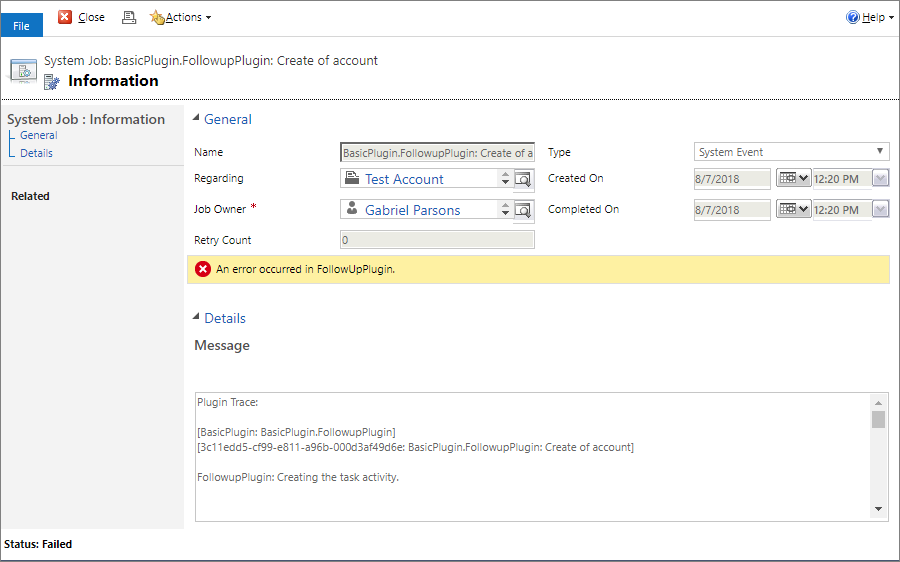Click the red Close icon in toolbar
This screenshot has width=900, height=562.
66,17
